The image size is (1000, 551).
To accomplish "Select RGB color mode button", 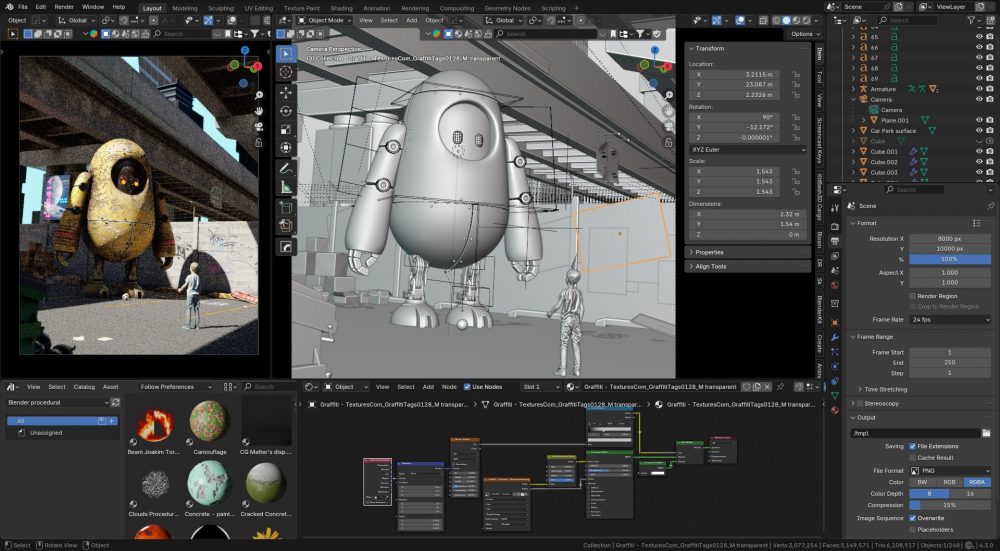I will pos(950,482).
